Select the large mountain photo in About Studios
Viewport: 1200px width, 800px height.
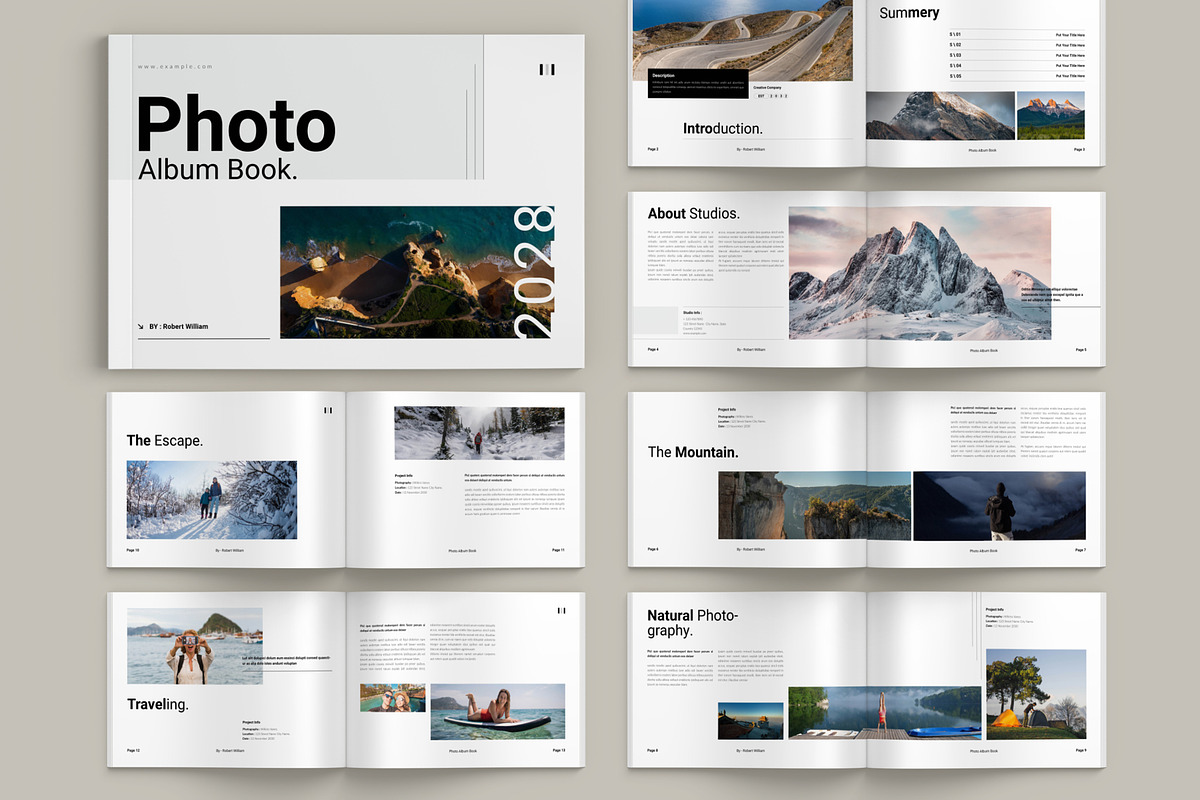[919, 274]
